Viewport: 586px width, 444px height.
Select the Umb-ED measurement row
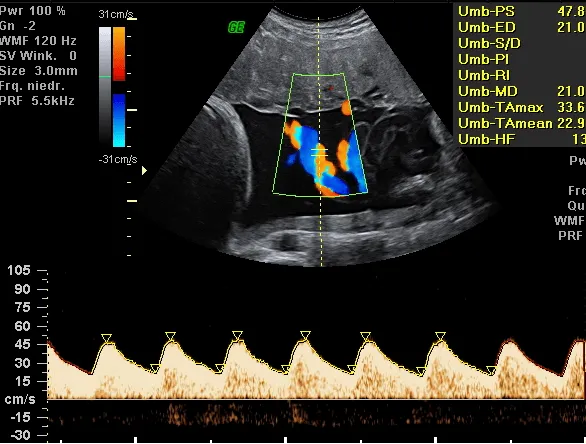pyautogui.click(x=521, y=27)
